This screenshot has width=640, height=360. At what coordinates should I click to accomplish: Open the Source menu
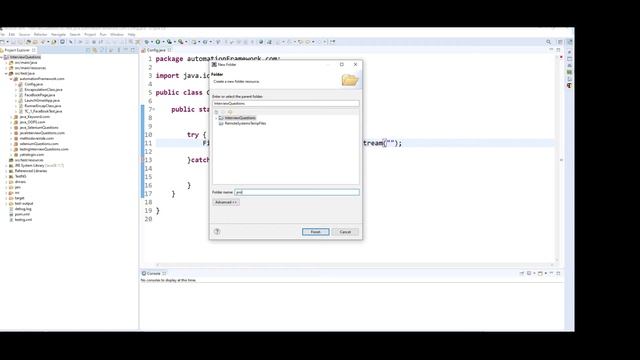[24, 35]
